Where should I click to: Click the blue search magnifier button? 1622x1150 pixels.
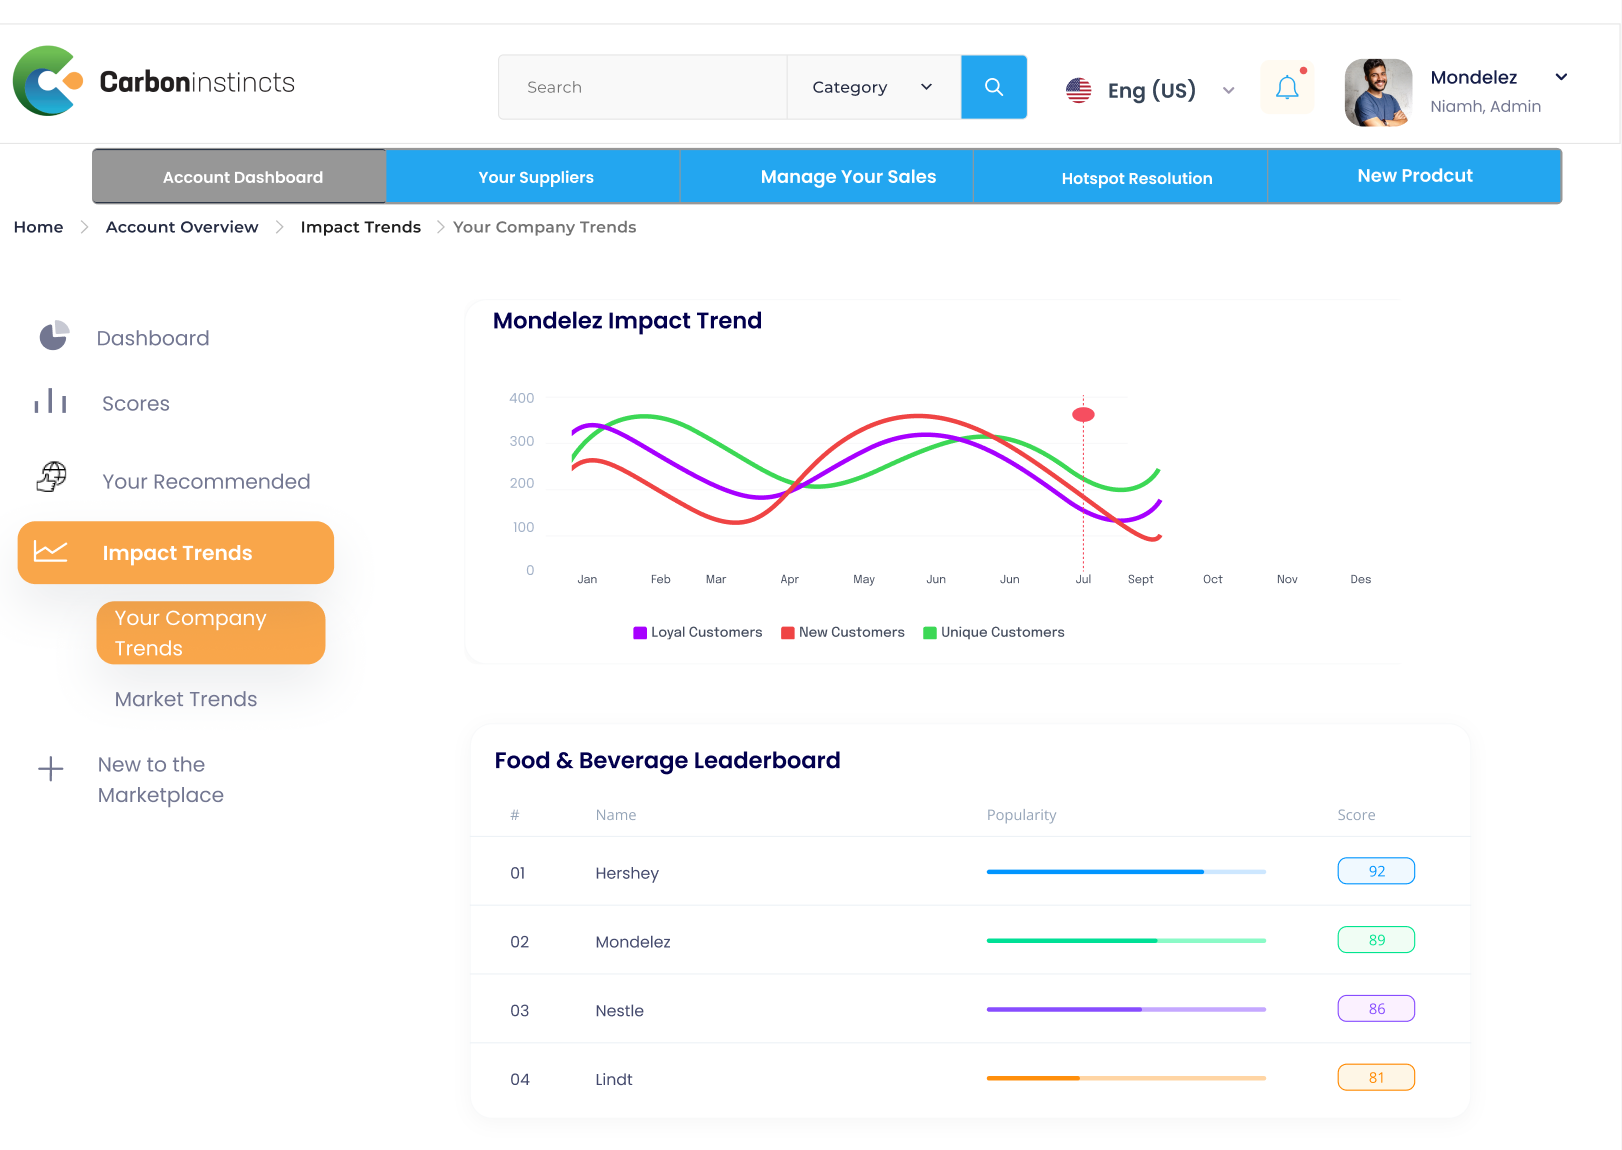point(994,87)
